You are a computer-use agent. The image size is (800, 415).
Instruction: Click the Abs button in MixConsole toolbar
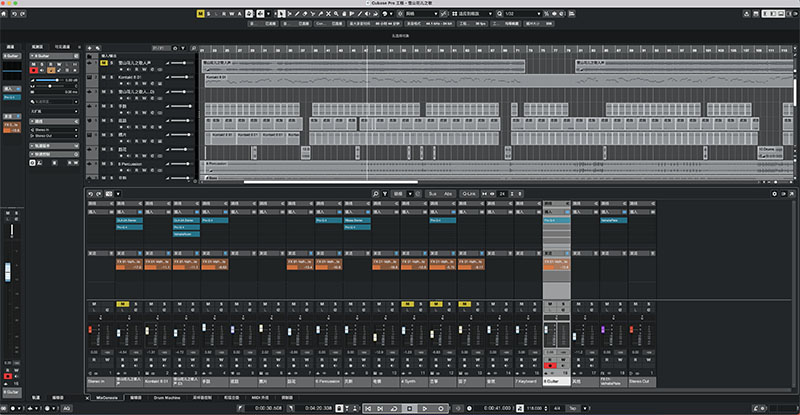pos(448,194)
